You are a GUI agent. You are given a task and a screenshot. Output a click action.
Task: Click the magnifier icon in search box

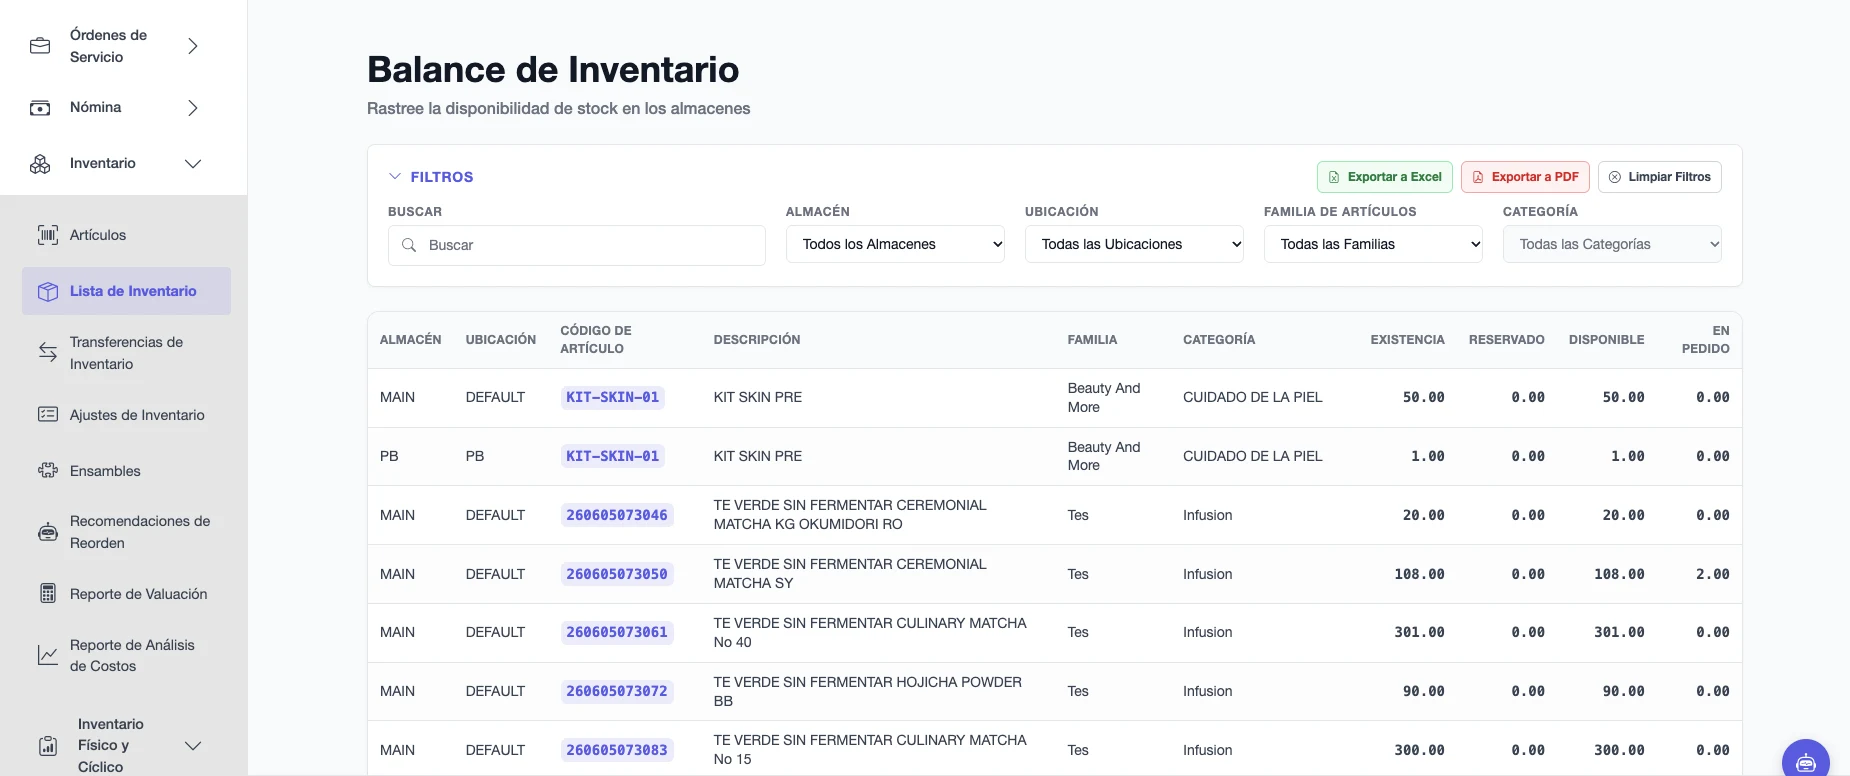coord(409,245)
